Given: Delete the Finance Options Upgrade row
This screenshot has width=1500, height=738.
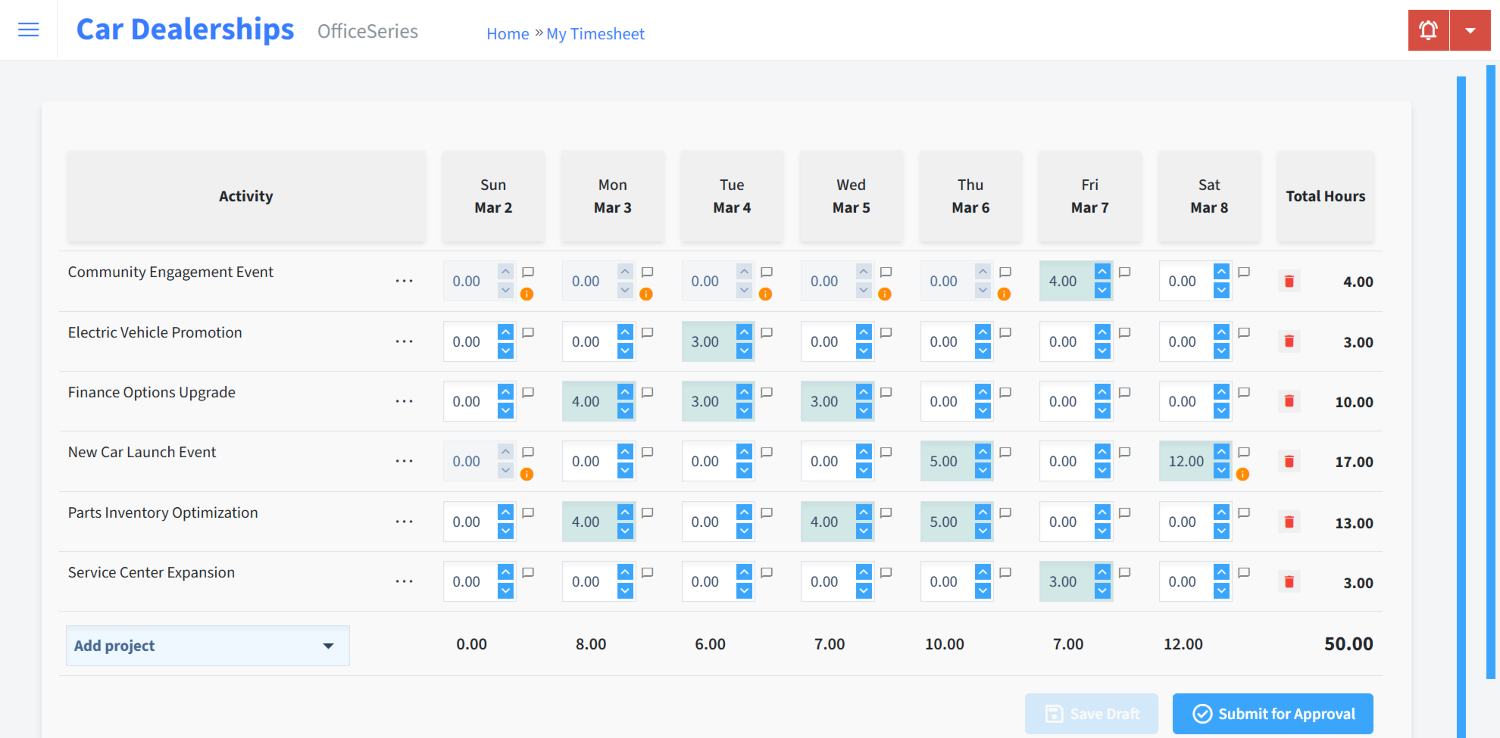Looking at the screenshot, I should pos(1288,401).
